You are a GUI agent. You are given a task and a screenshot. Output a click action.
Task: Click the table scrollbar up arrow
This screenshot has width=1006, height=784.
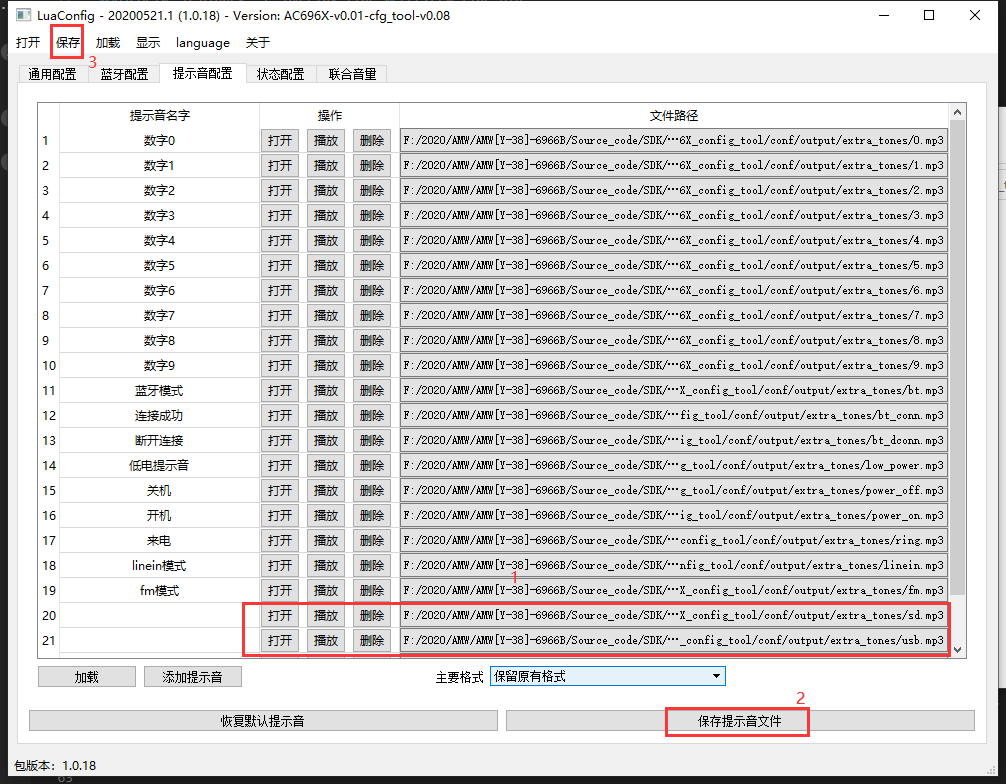pos(957,112)
